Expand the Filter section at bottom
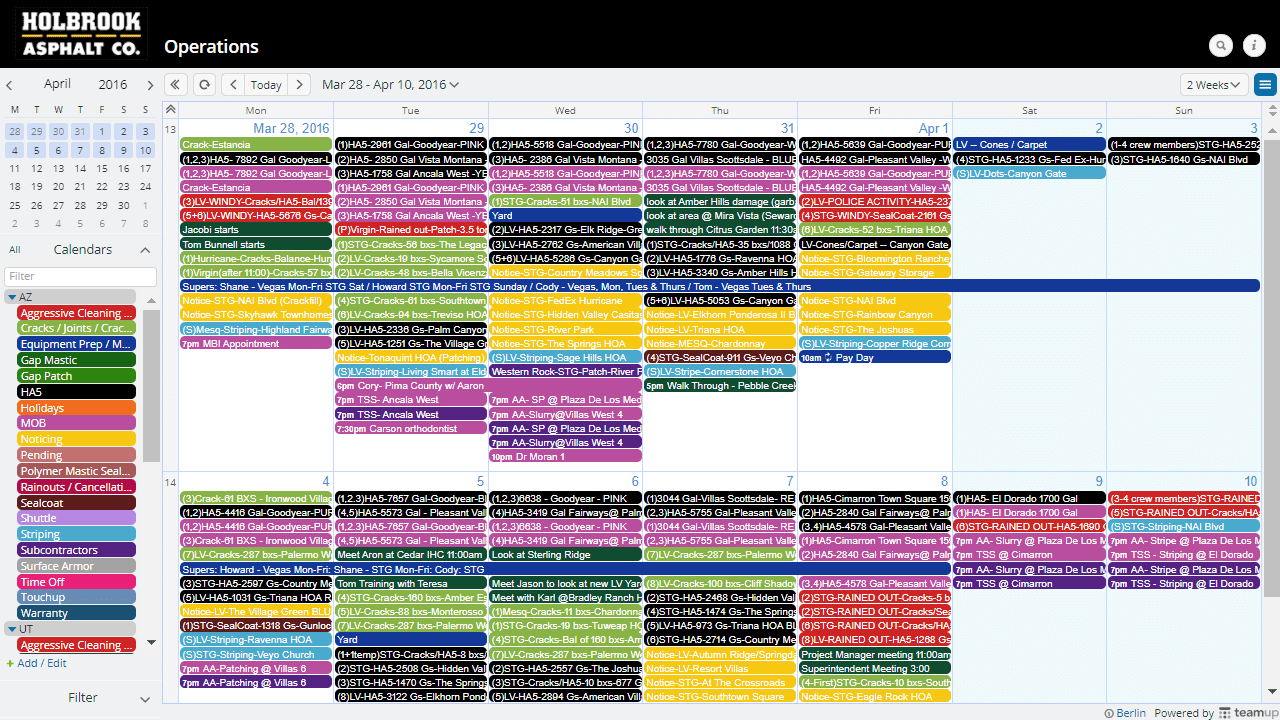This screenshot has height=720, width=1280. (82, 698)
